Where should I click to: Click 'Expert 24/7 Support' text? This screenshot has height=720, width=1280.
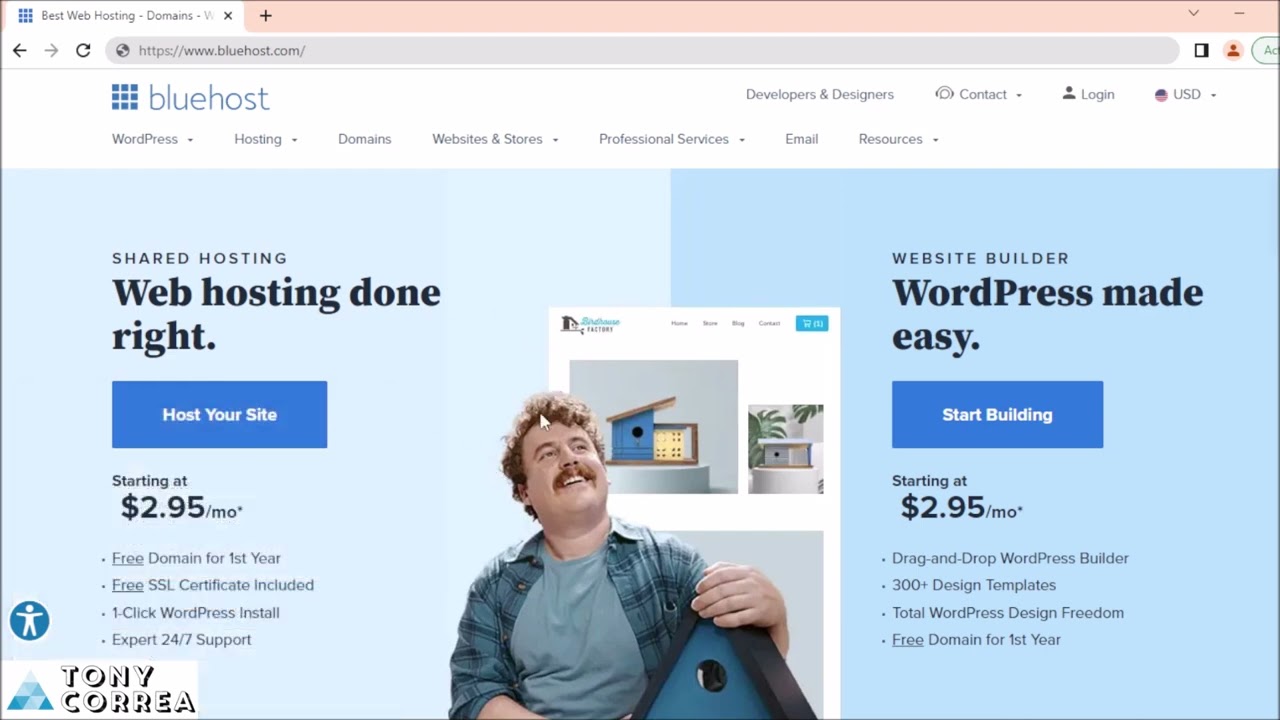tap(181, 639)
